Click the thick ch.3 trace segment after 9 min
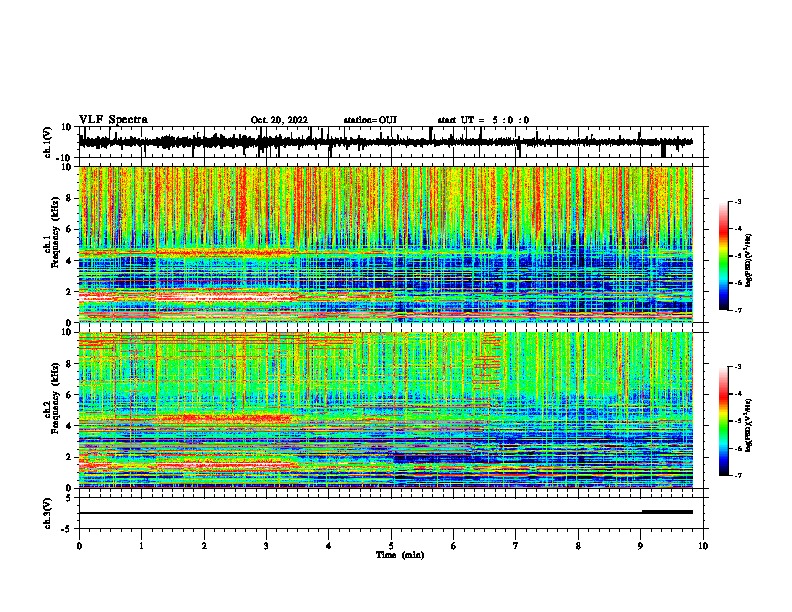 click(667, 512)
